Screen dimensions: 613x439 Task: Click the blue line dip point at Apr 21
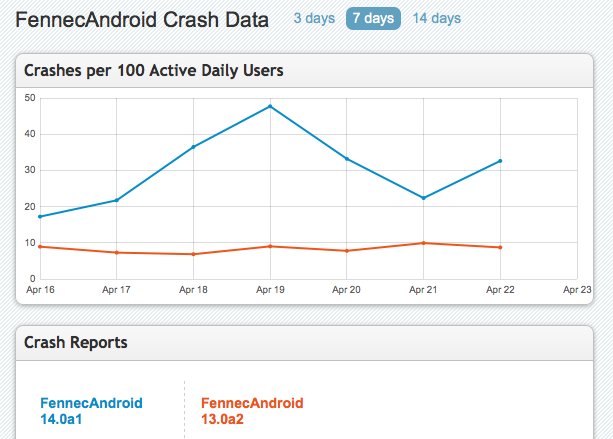pyautogui.click(x=423, y=198)
